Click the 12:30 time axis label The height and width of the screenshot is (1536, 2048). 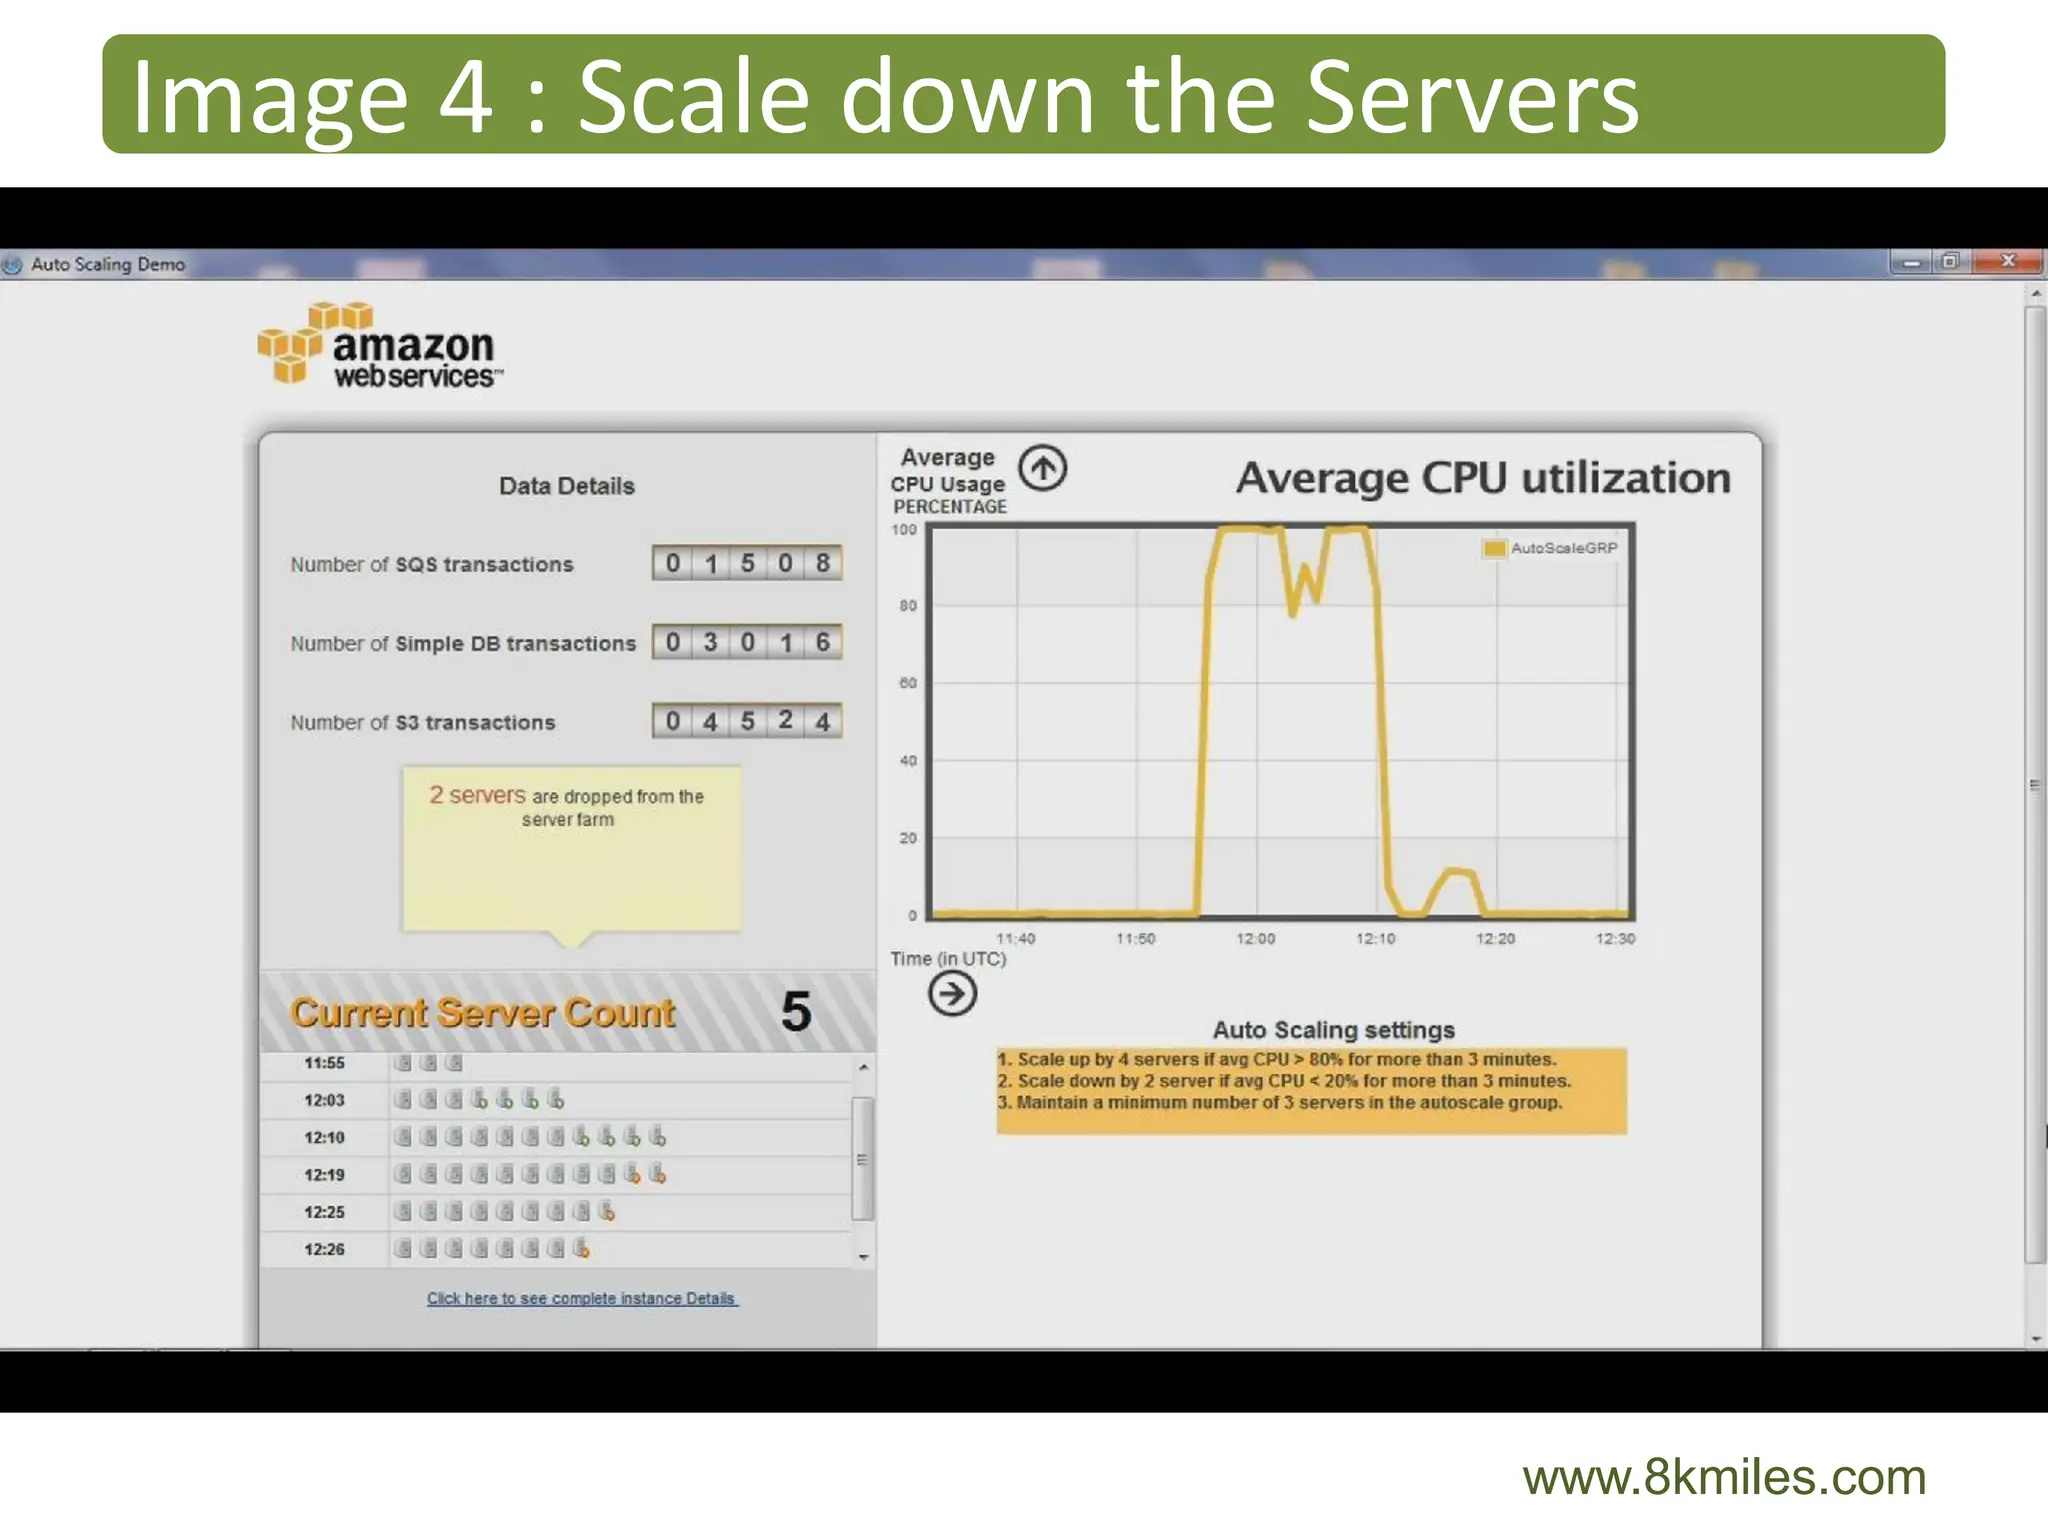tap(1615, 939)
